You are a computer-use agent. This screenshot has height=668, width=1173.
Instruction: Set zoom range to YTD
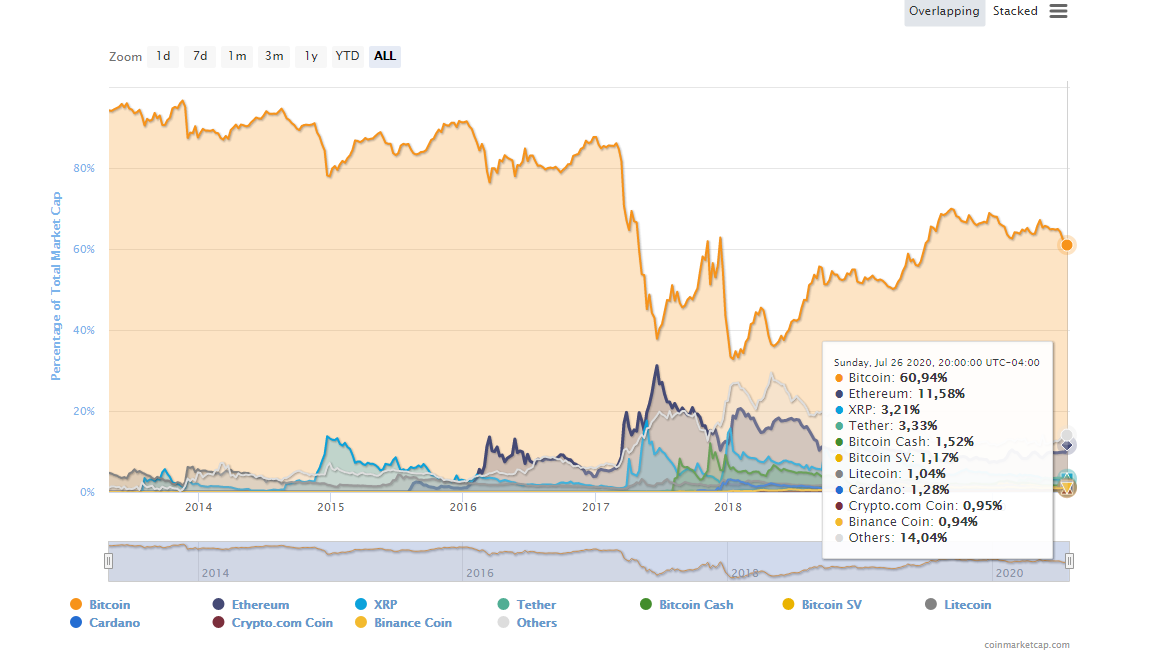click(x=347, y=56)
